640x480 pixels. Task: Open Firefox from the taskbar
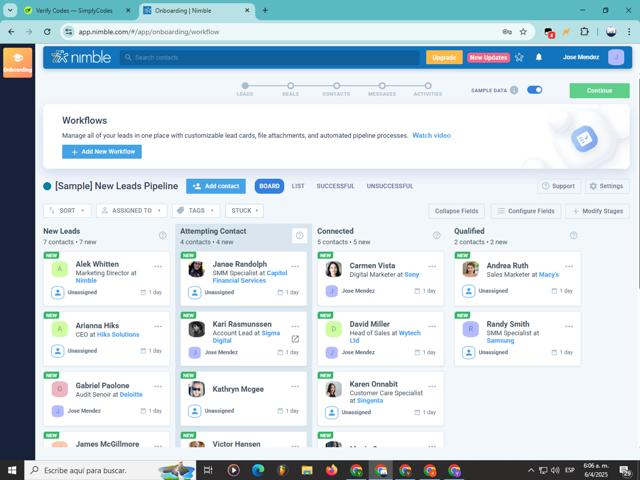pos(331,470)
